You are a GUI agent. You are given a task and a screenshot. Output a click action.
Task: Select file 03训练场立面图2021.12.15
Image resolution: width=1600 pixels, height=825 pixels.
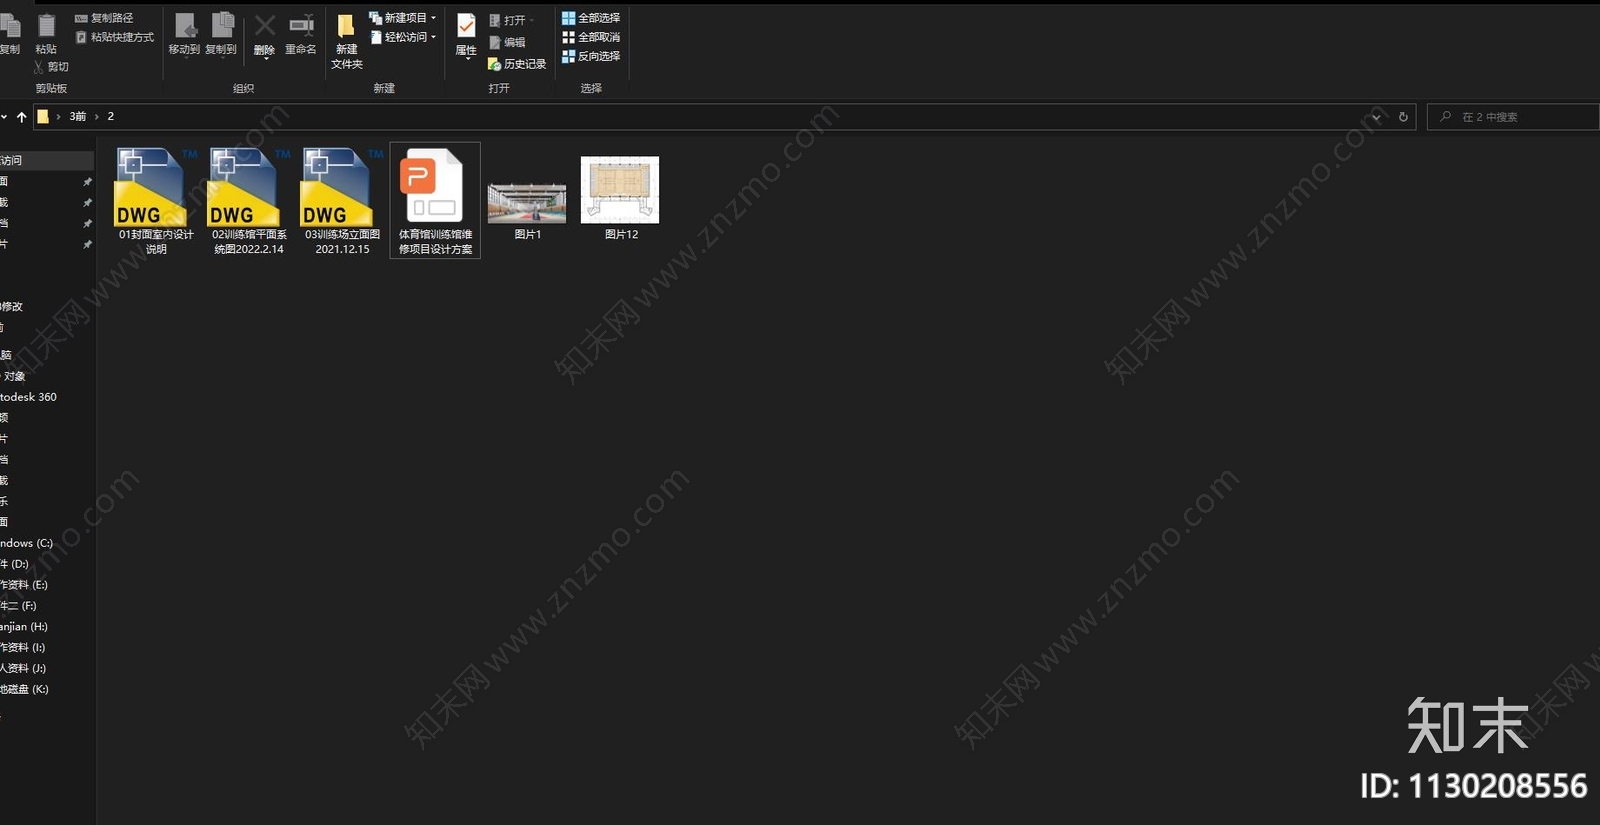click(342, 201)
